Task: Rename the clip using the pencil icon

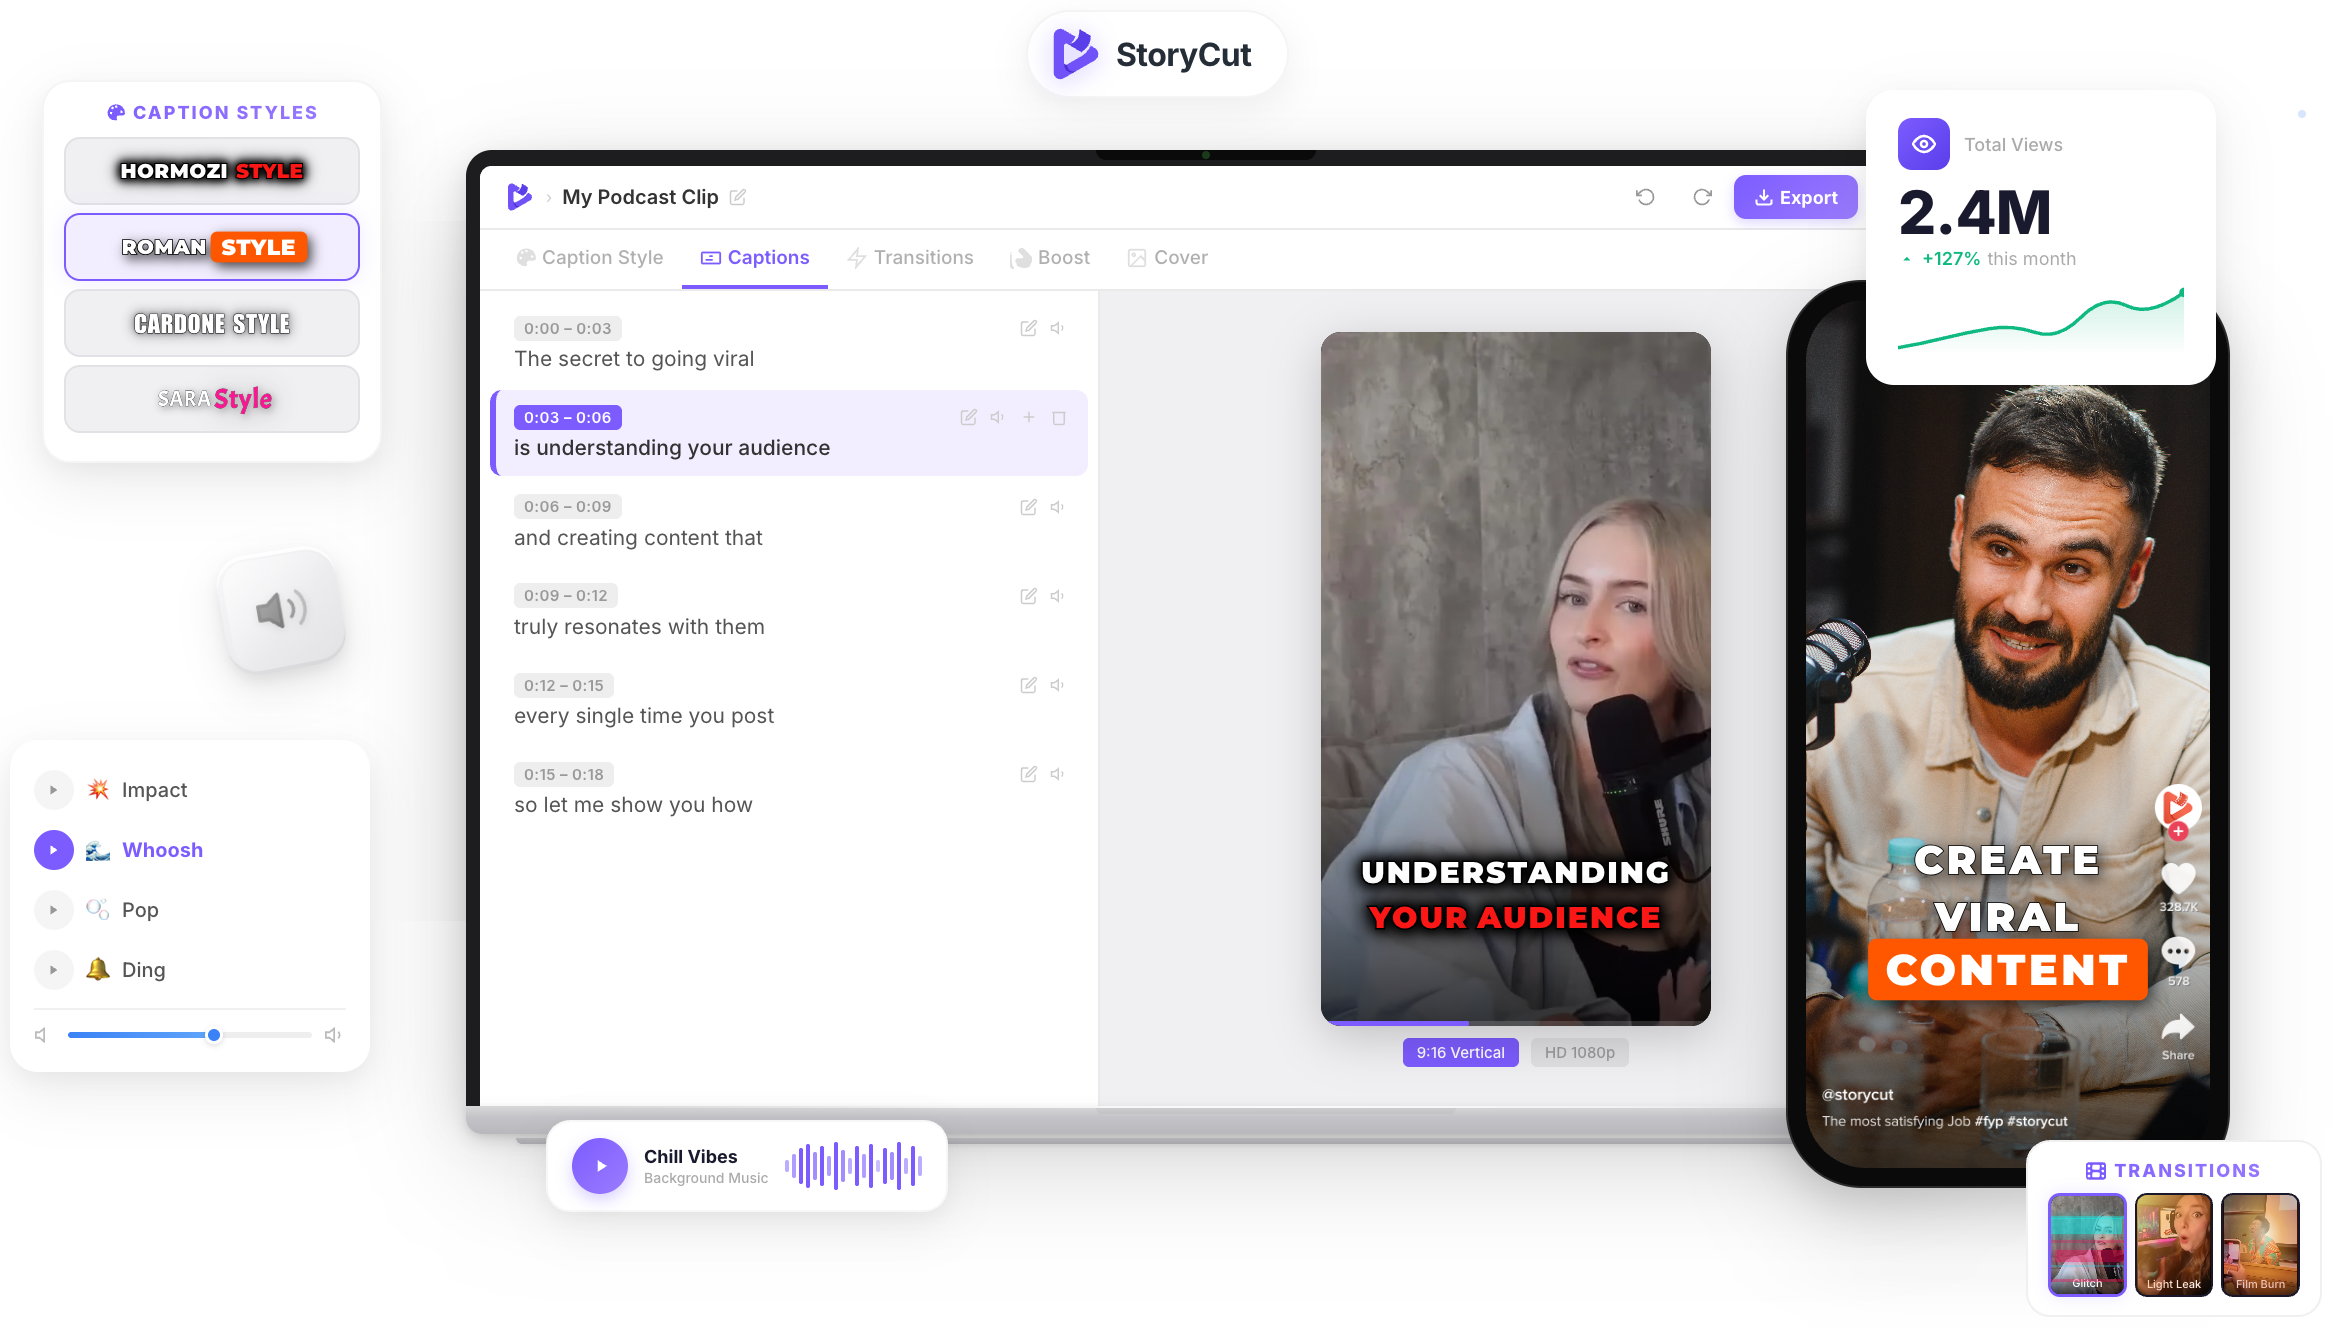Action: 738,197
